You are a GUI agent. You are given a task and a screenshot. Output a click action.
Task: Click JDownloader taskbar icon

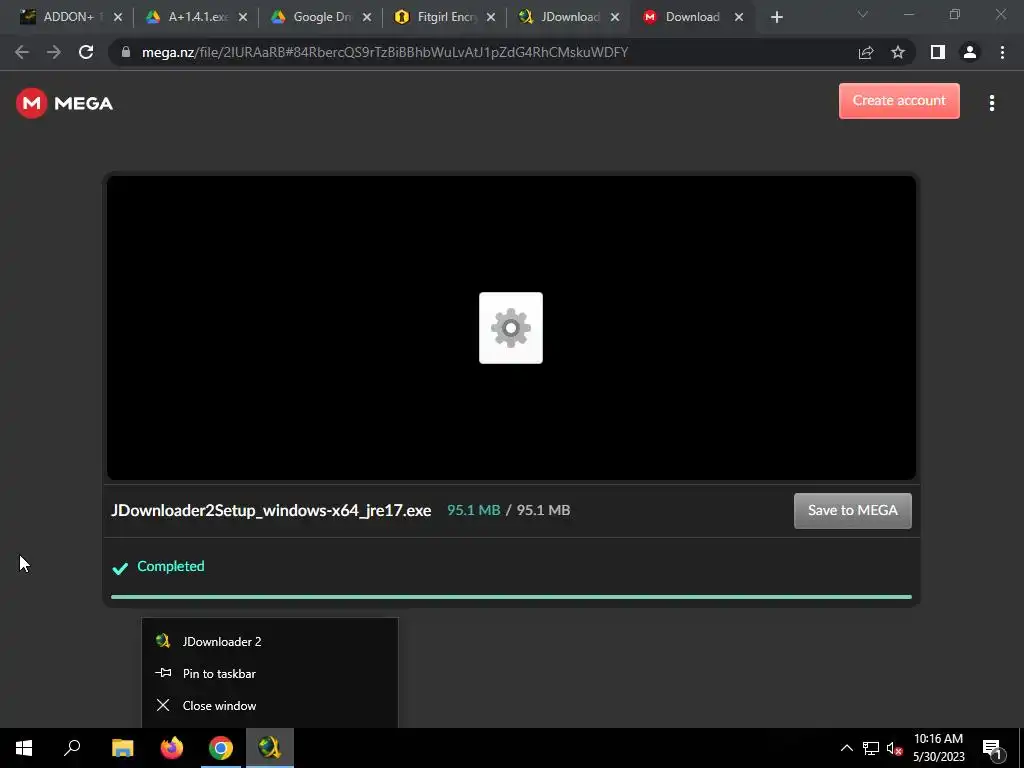(269, 748)
